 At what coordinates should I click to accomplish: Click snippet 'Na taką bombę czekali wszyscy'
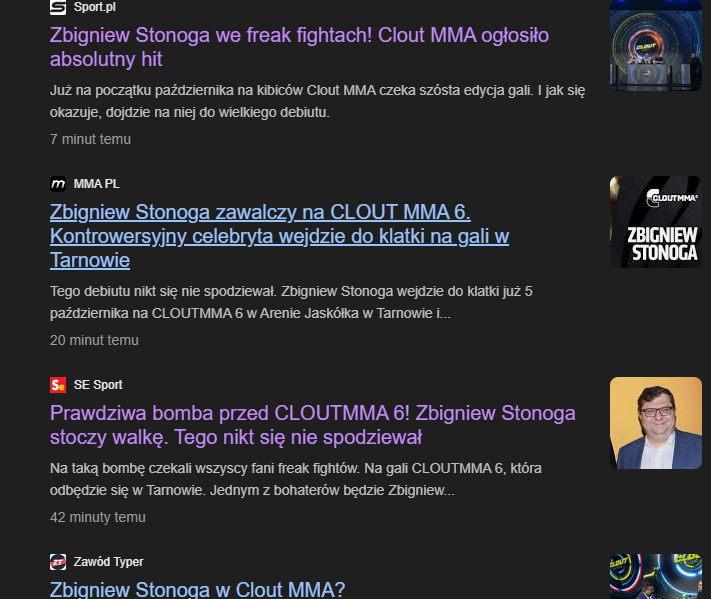click(x=296, y=479)
